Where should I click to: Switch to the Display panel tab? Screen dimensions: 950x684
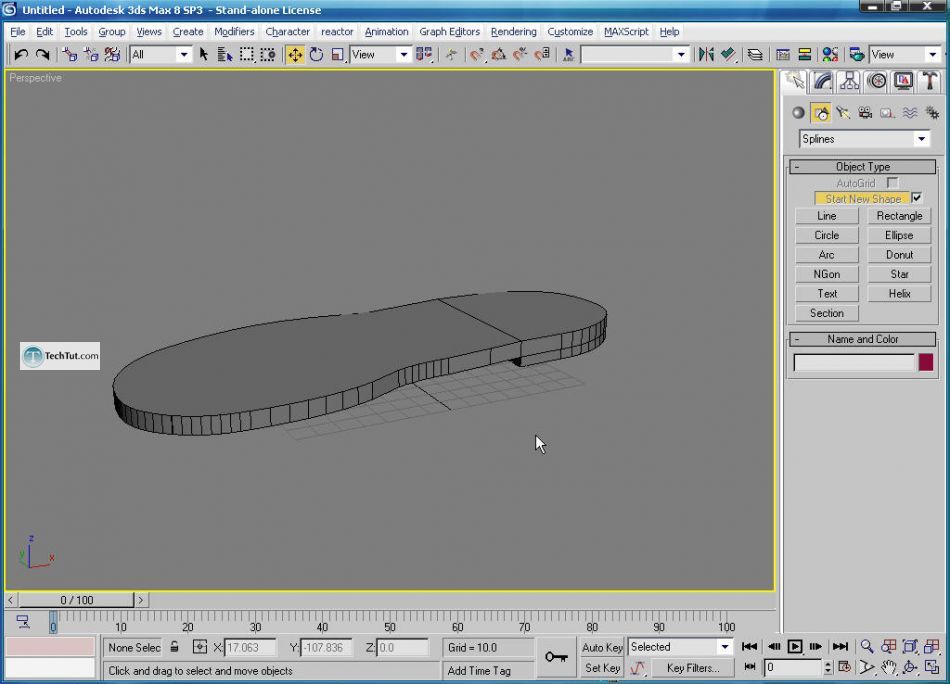[x=903, y=81]
